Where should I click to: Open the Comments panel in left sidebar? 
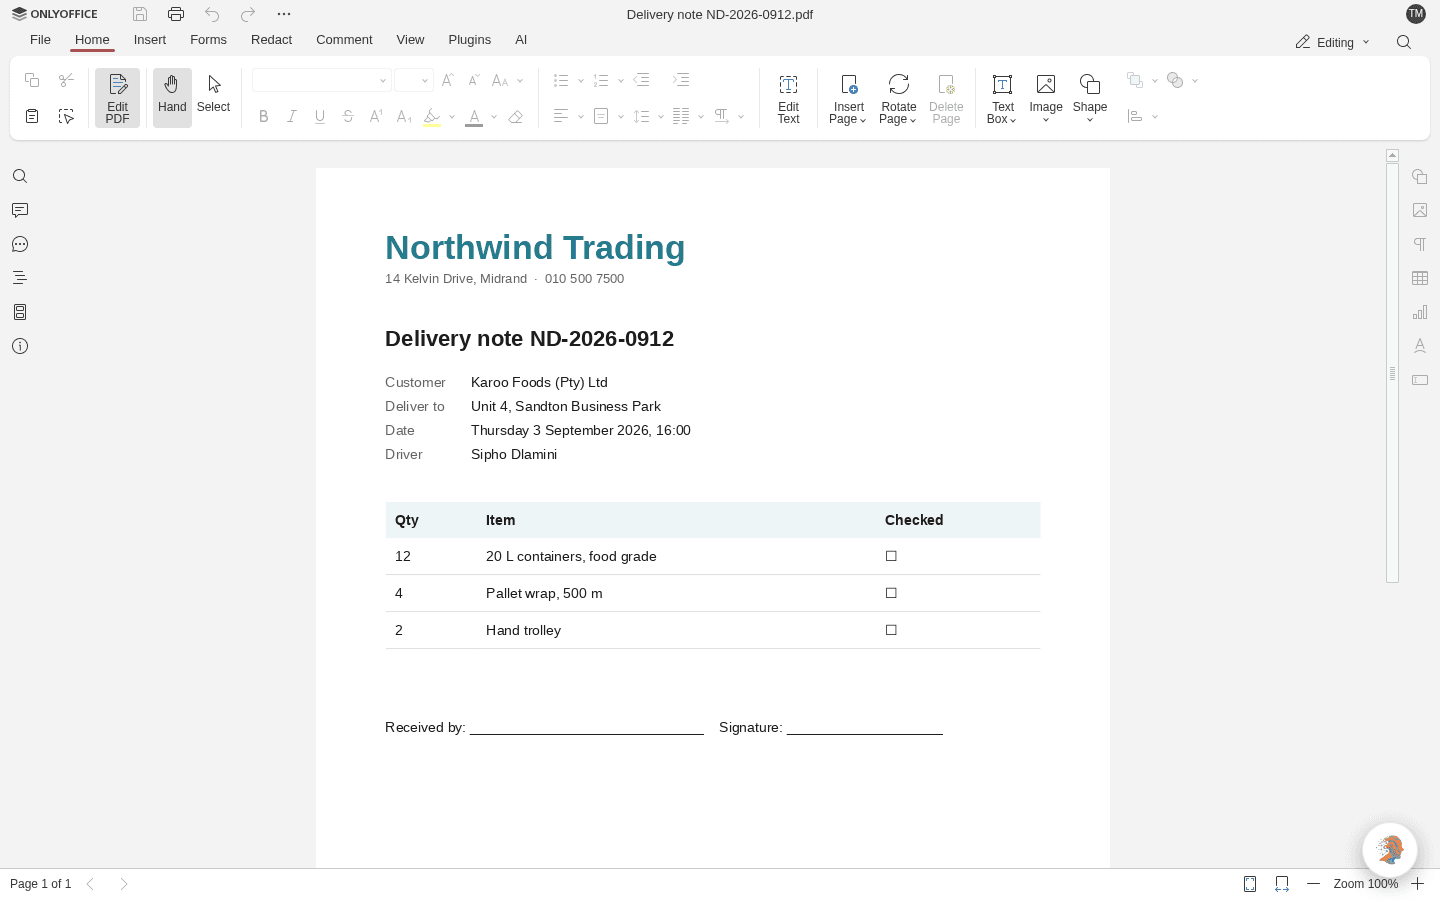pyautogui.click(x=20, y=210)
